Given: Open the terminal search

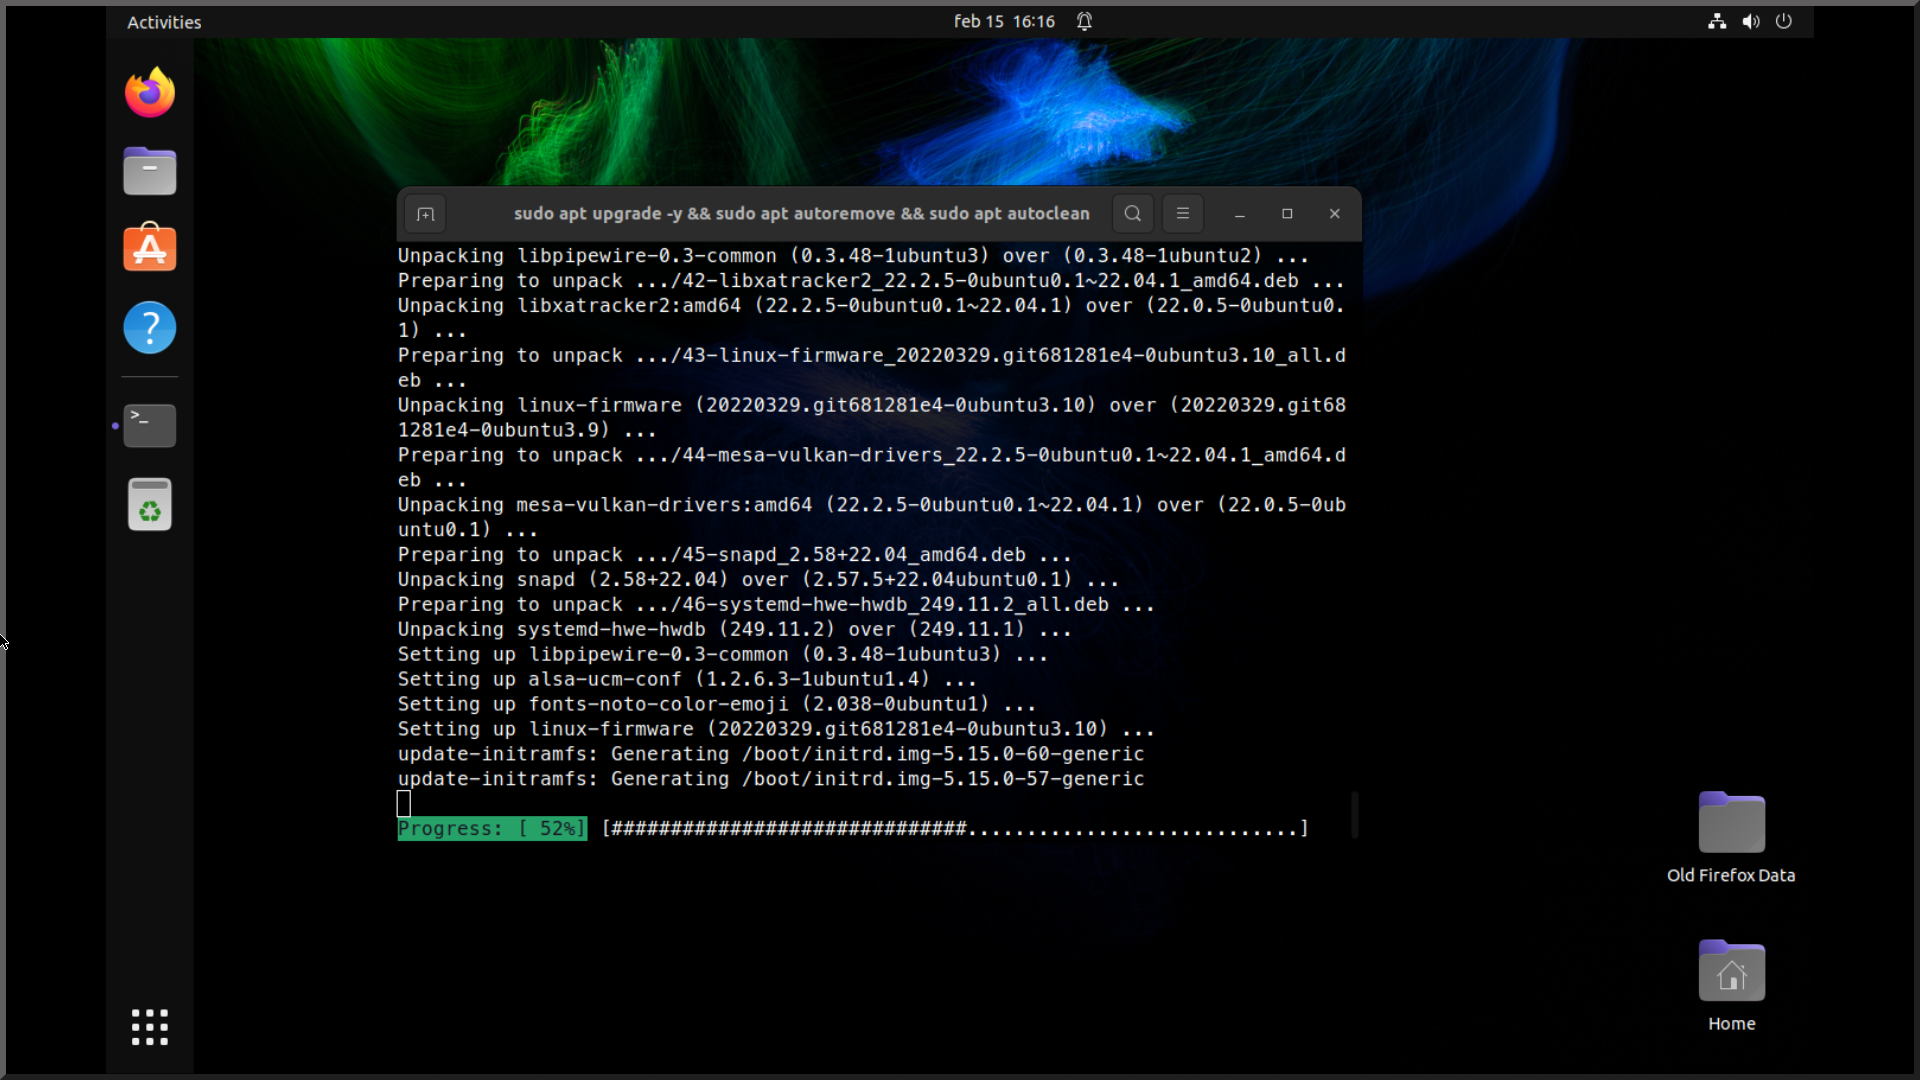Looking at the screenshot, I should coord(1131,213).
